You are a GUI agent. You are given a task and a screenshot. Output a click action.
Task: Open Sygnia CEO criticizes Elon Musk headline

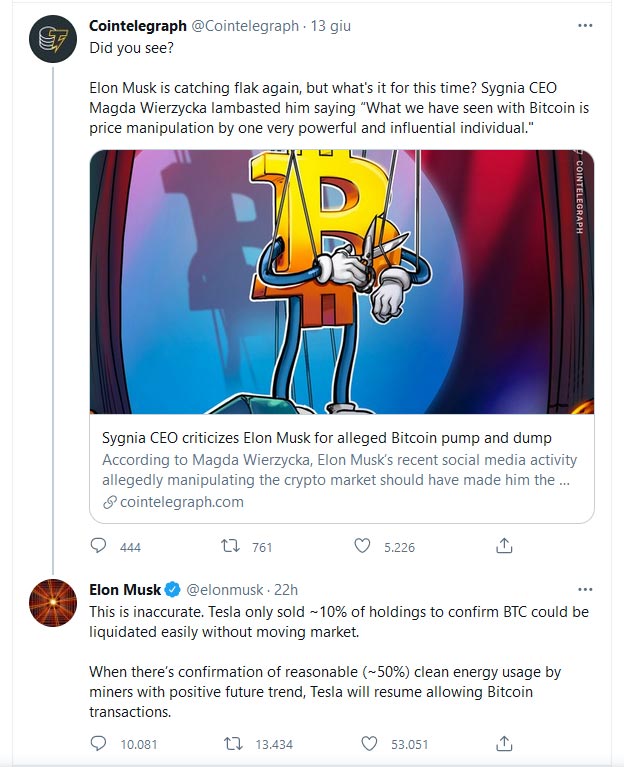click(x=326, y=438)
